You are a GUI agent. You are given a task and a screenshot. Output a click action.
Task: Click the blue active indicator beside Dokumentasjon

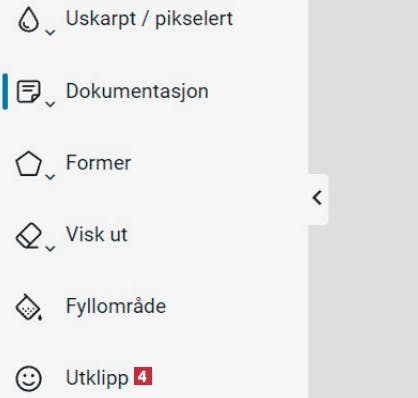(5, 92)
